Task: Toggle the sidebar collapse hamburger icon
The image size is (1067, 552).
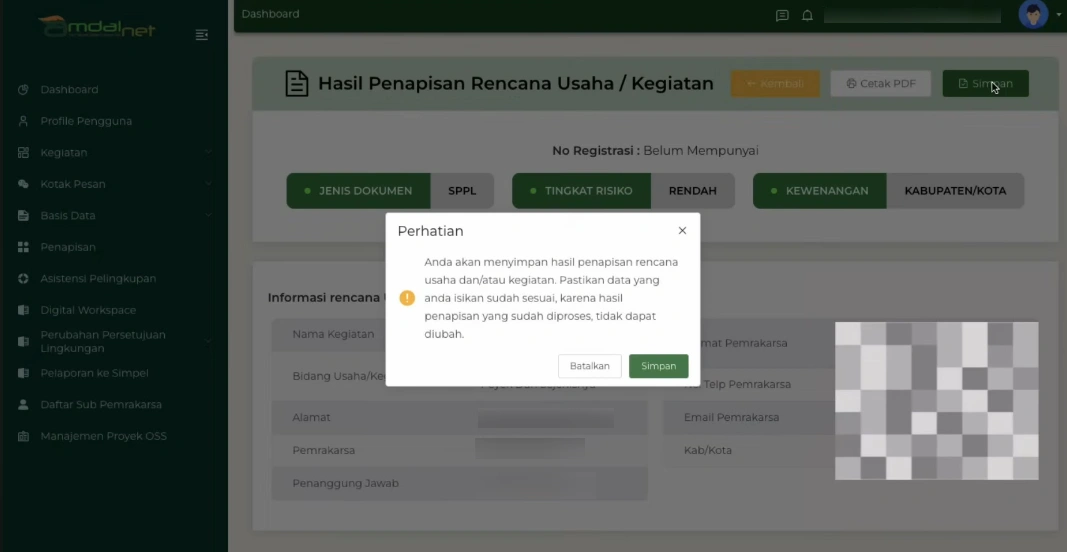Action: 201,35
